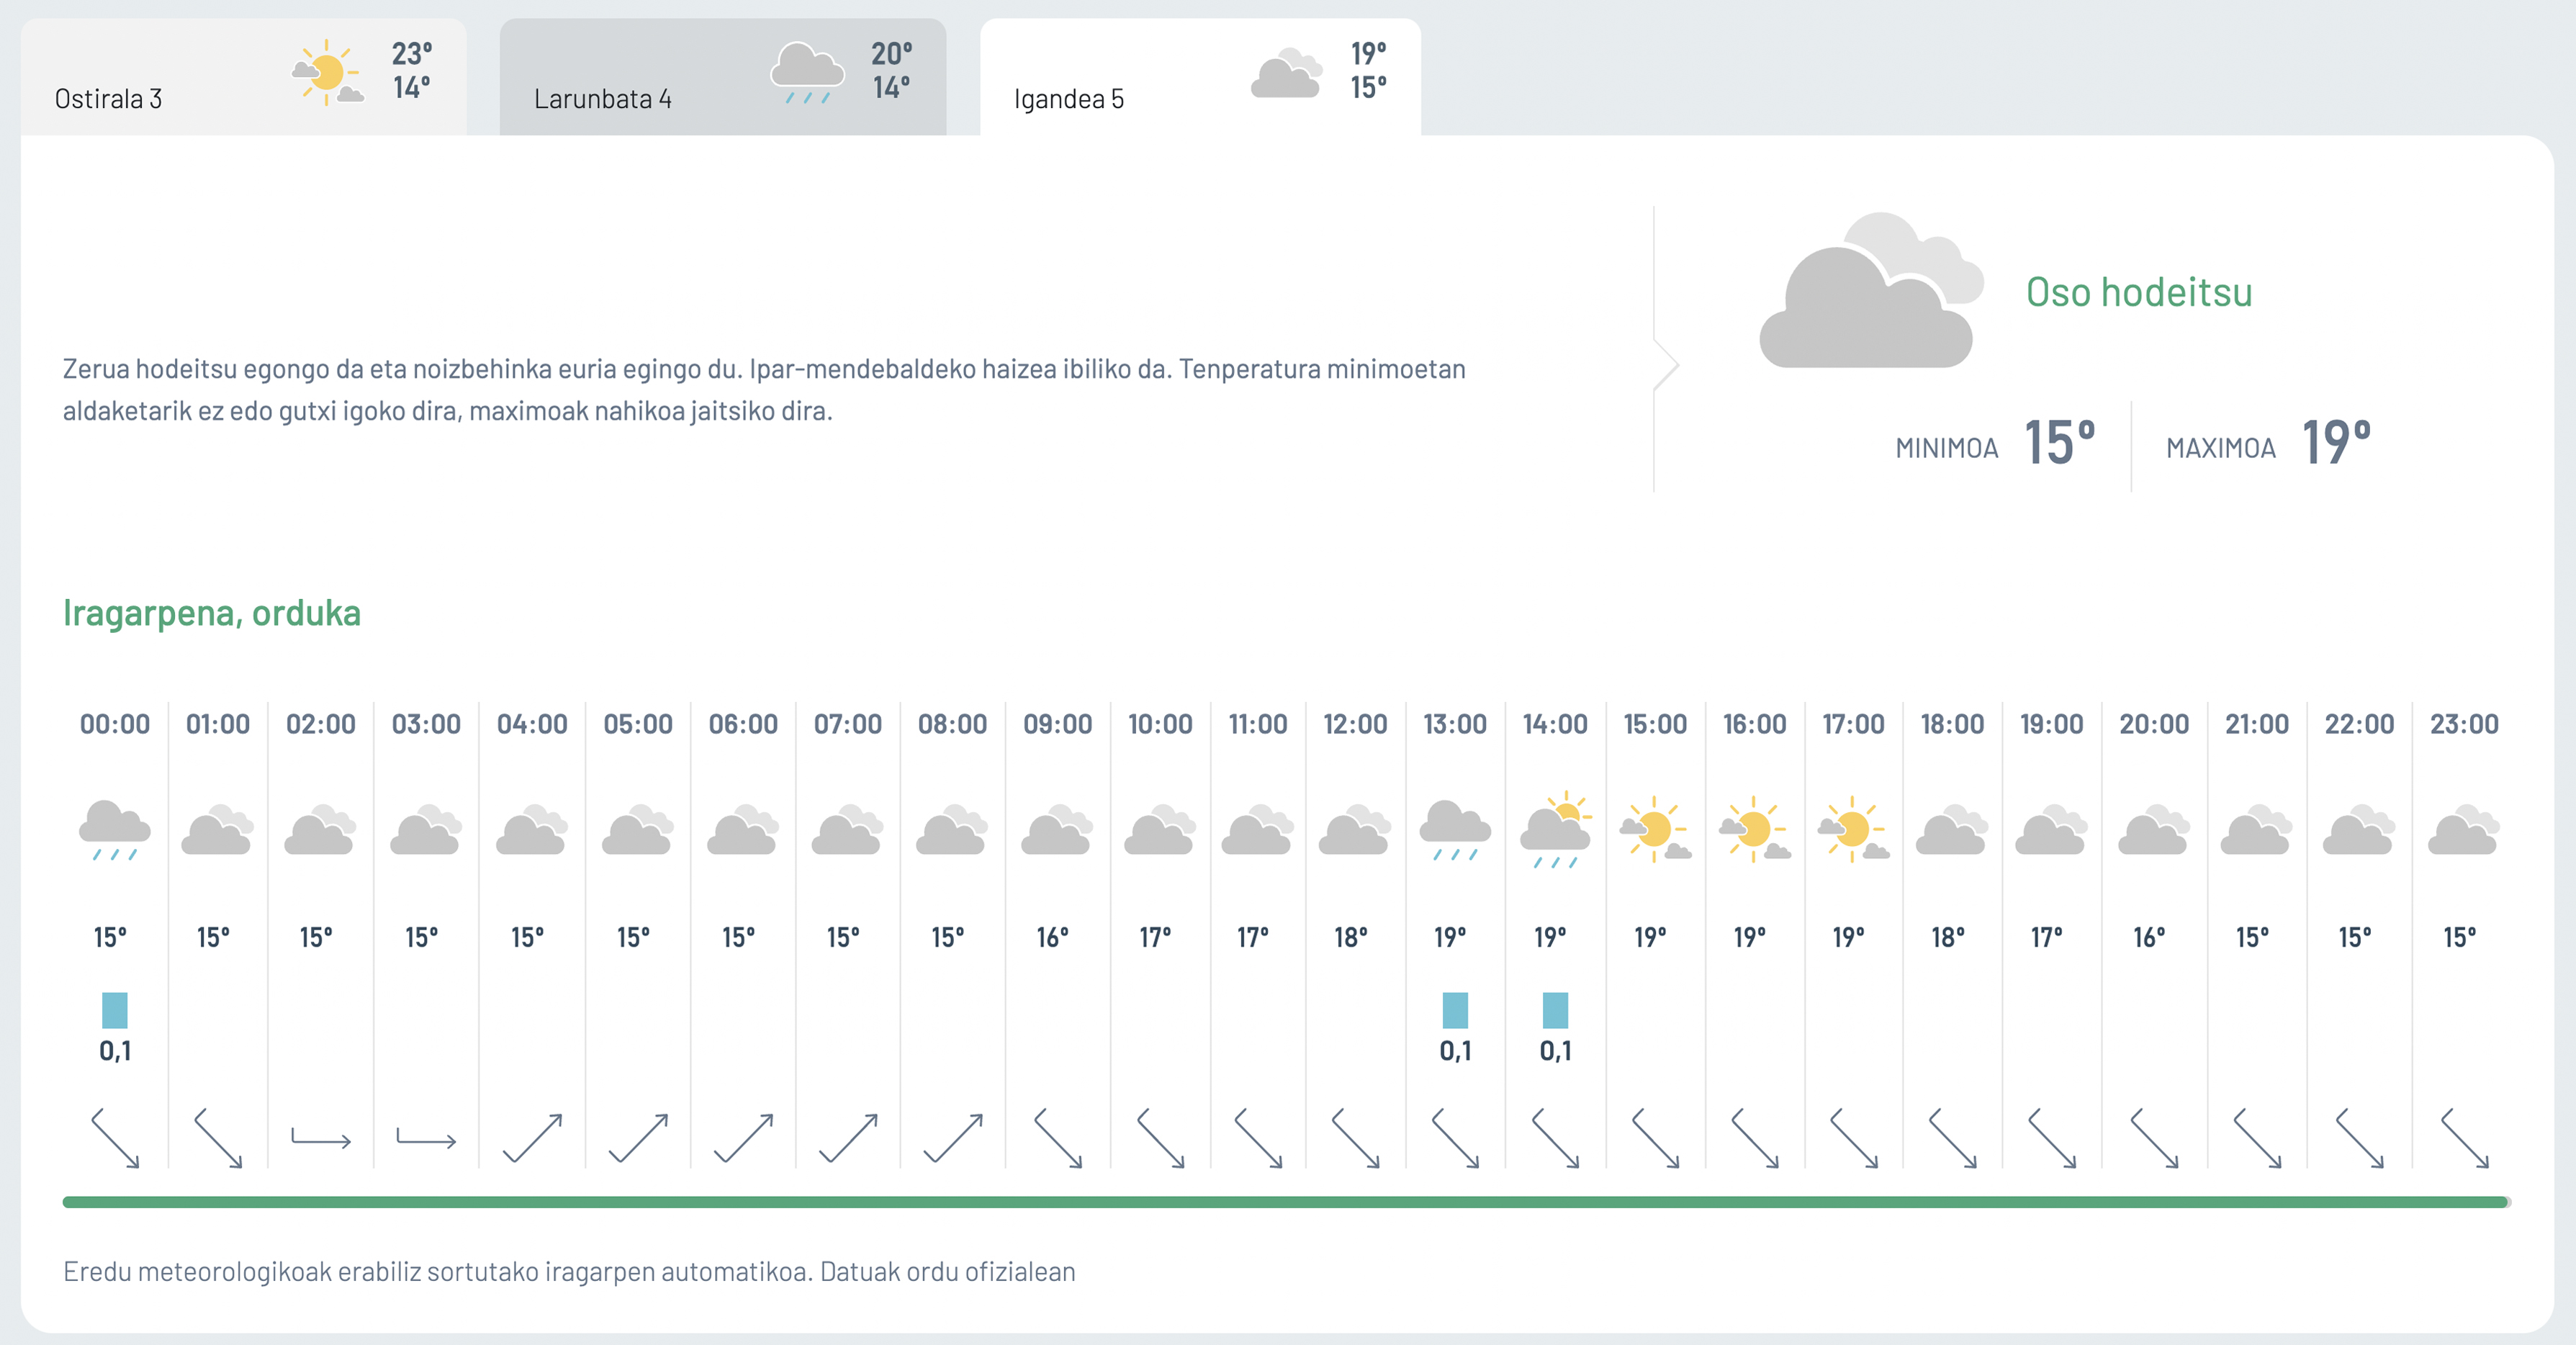Click the wind arrow under 10:00

coord(1160,1138)
